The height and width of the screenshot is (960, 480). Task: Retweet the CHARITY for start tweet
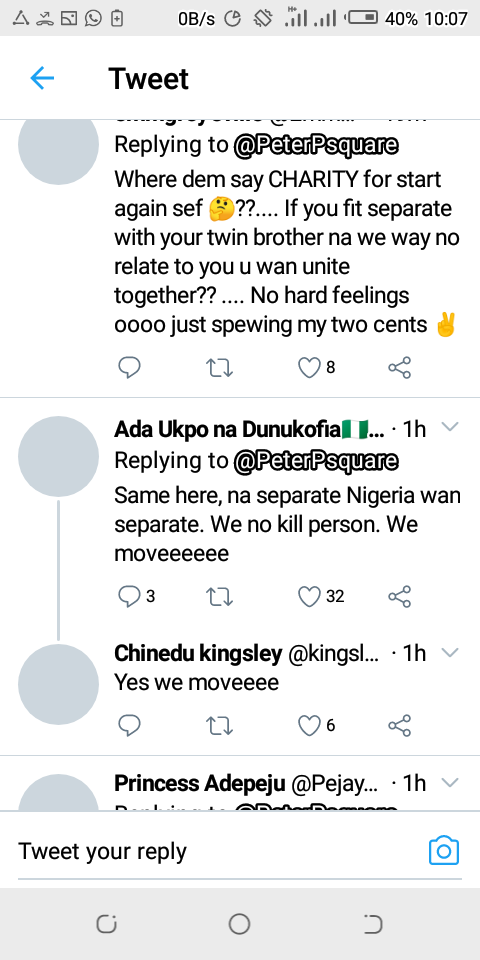click(219, 367)
